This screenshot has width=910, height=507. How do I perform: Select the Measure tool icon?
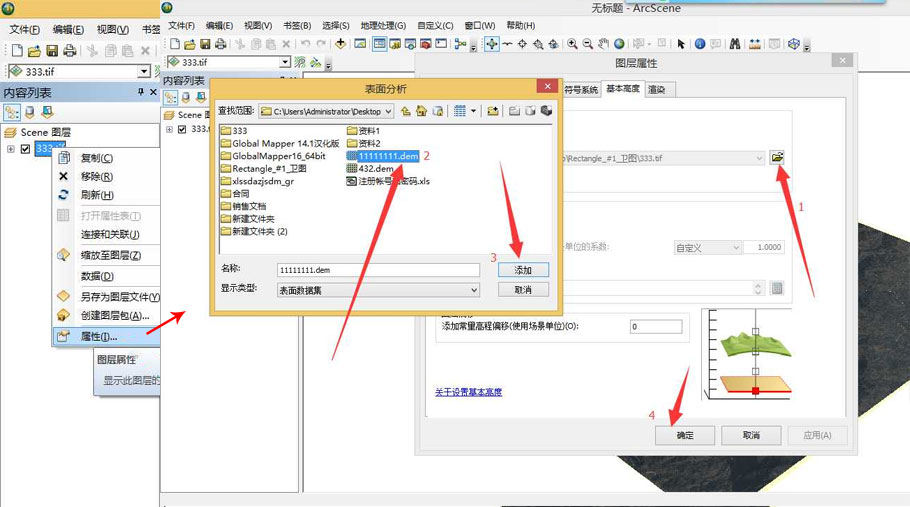754,44
